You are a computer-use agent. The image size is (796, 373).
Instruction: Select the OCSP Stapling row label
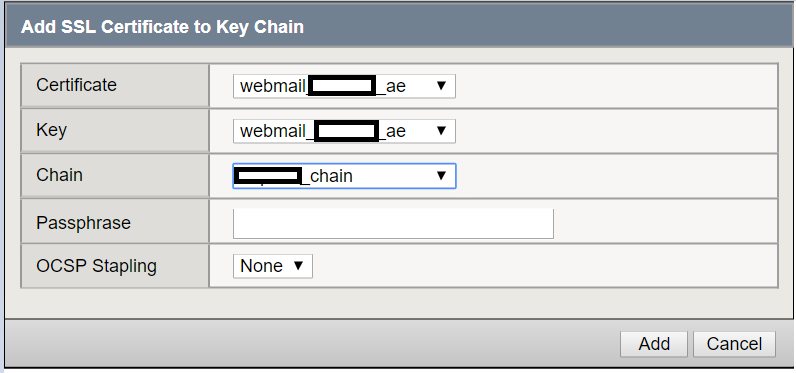(x=96, y=266)
